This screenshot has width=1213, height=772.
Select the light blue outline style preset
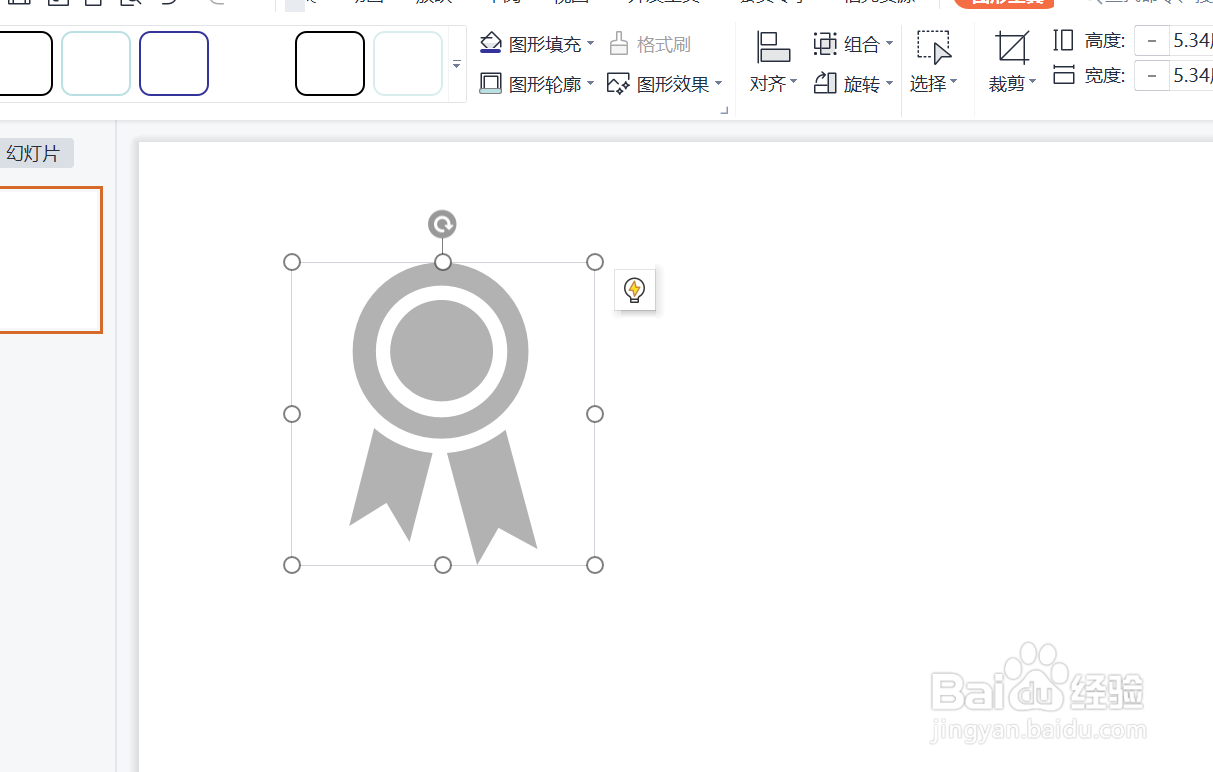(x=96, y=63)
